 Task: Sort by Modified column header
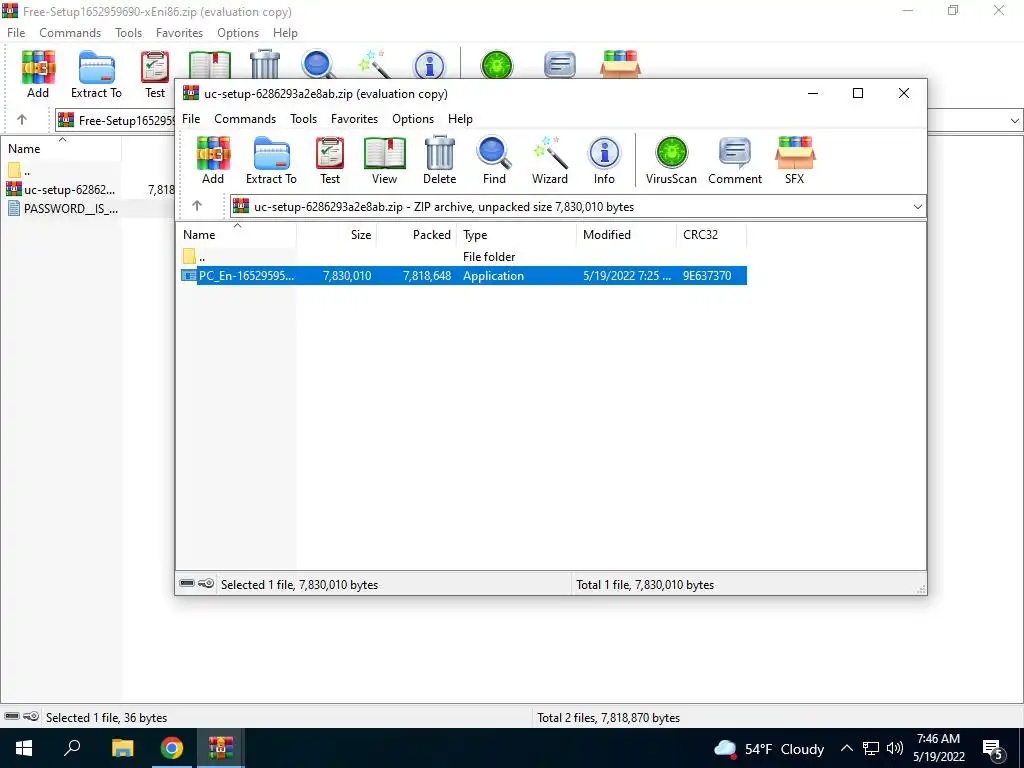(x=626, y=235)
